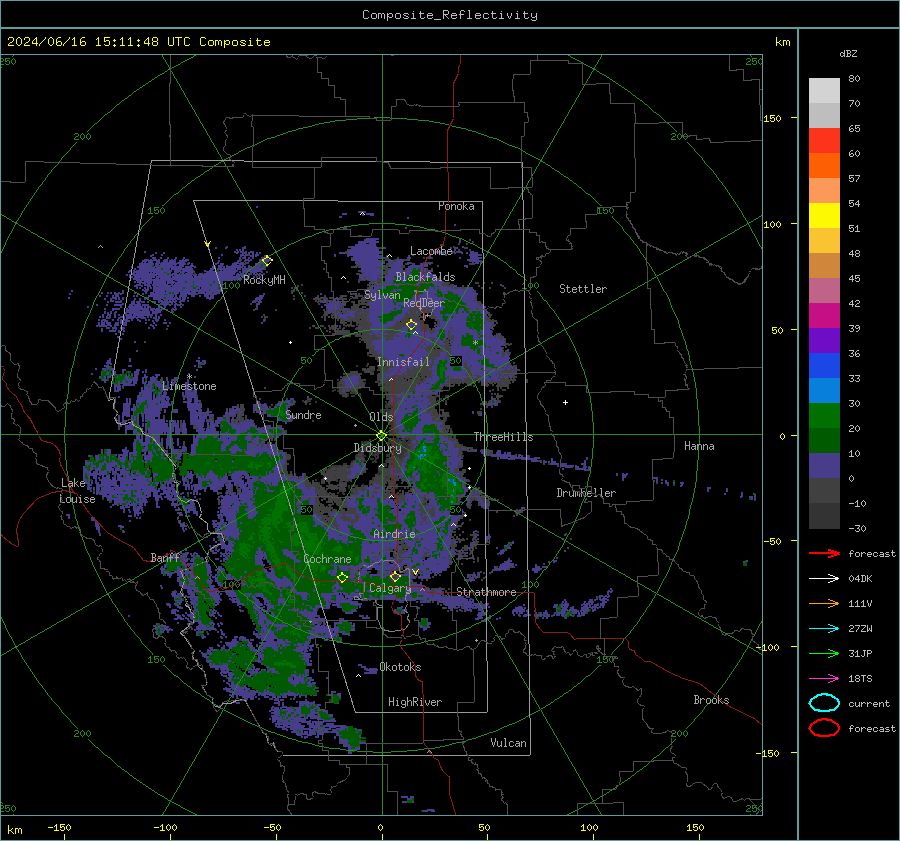This screenshot has height=841, width=900.
Task: Click the HighRiver label
Action: click(x=415, y=702)
